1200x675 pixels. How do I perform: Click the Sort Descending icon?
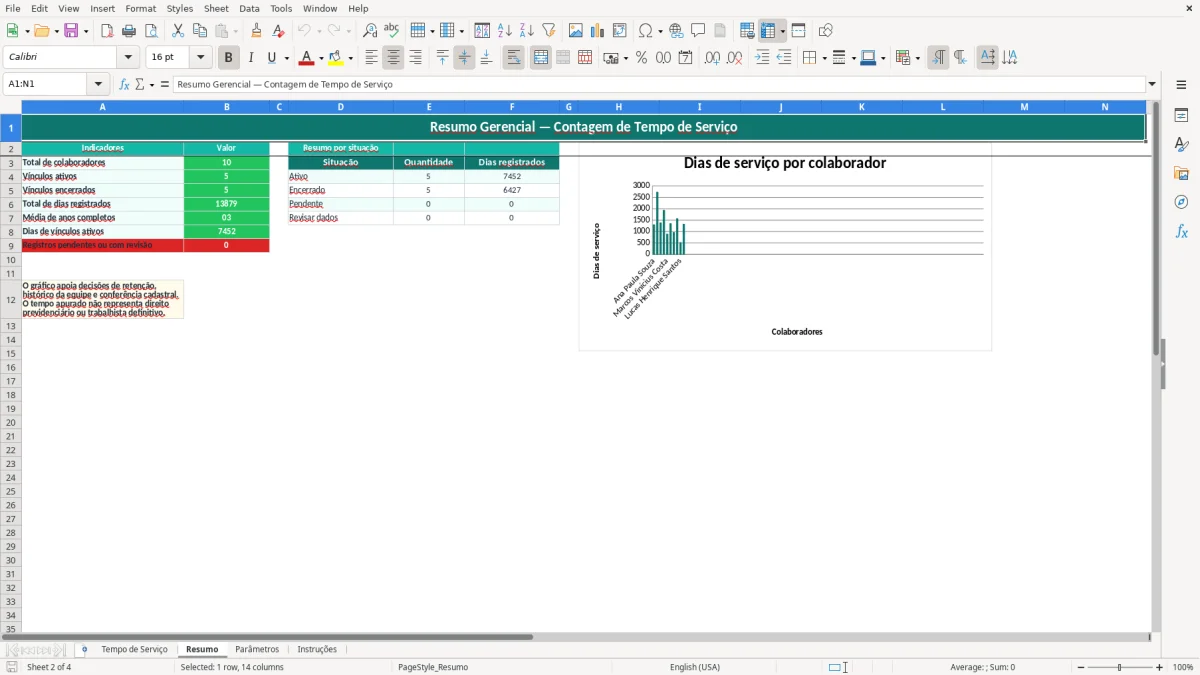[527, 31]
